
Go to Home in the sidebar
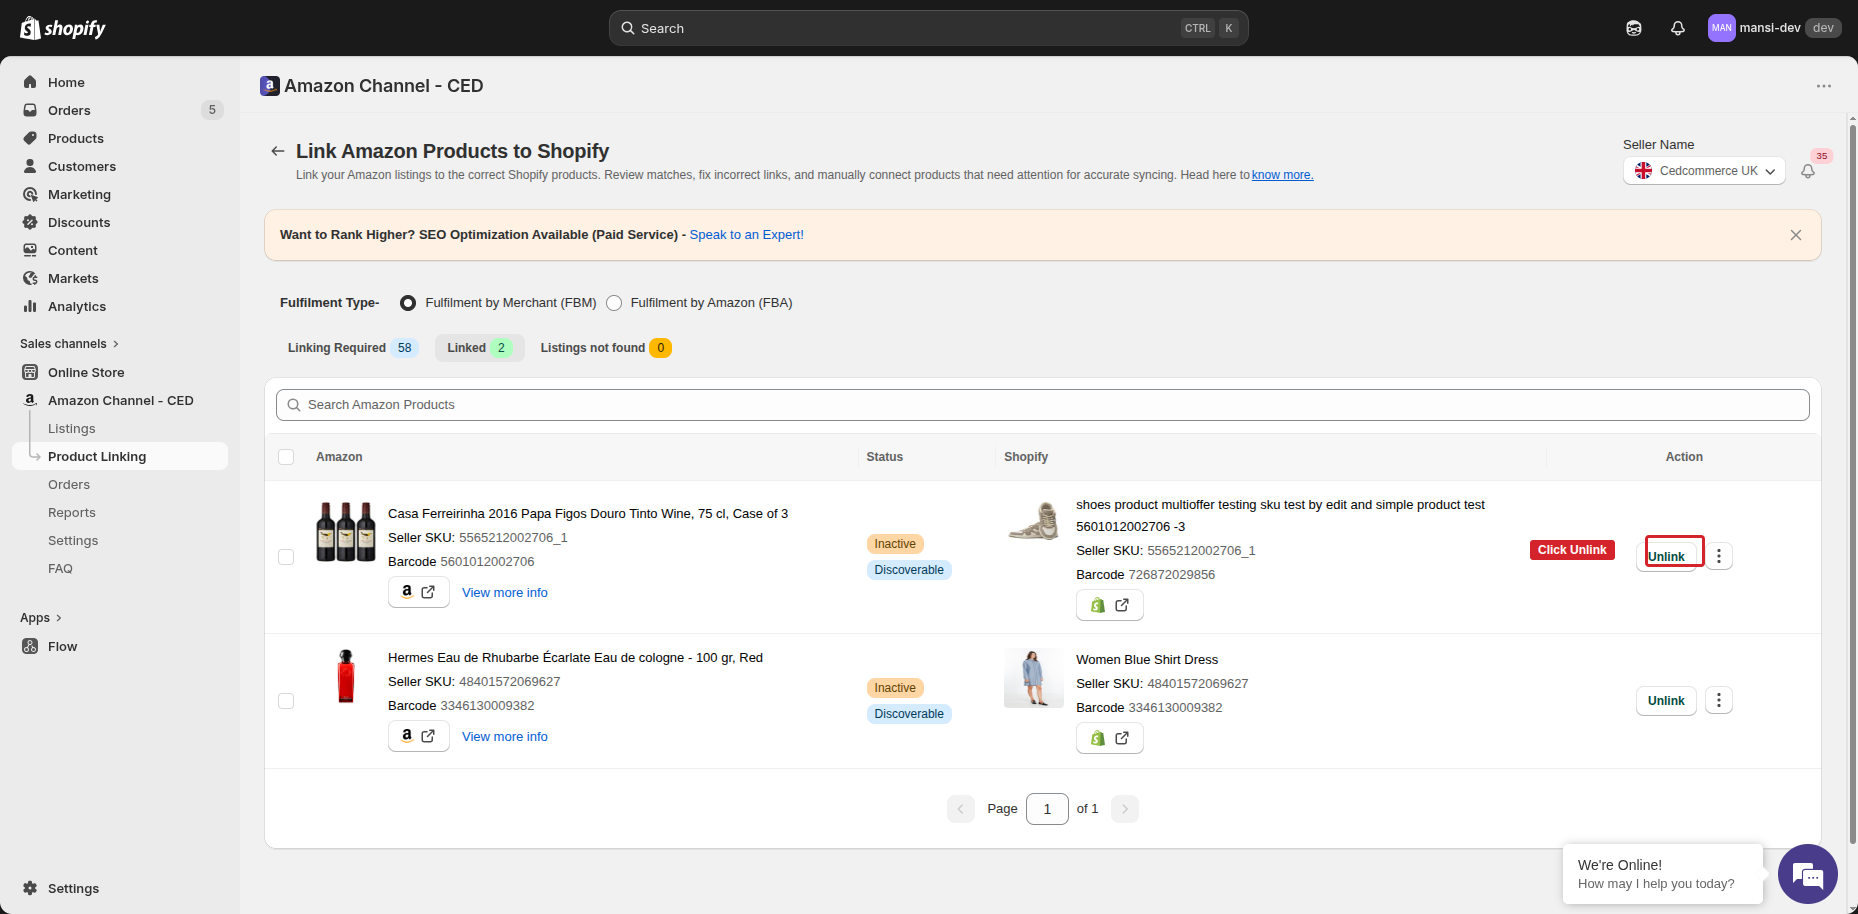coord(66,82)
